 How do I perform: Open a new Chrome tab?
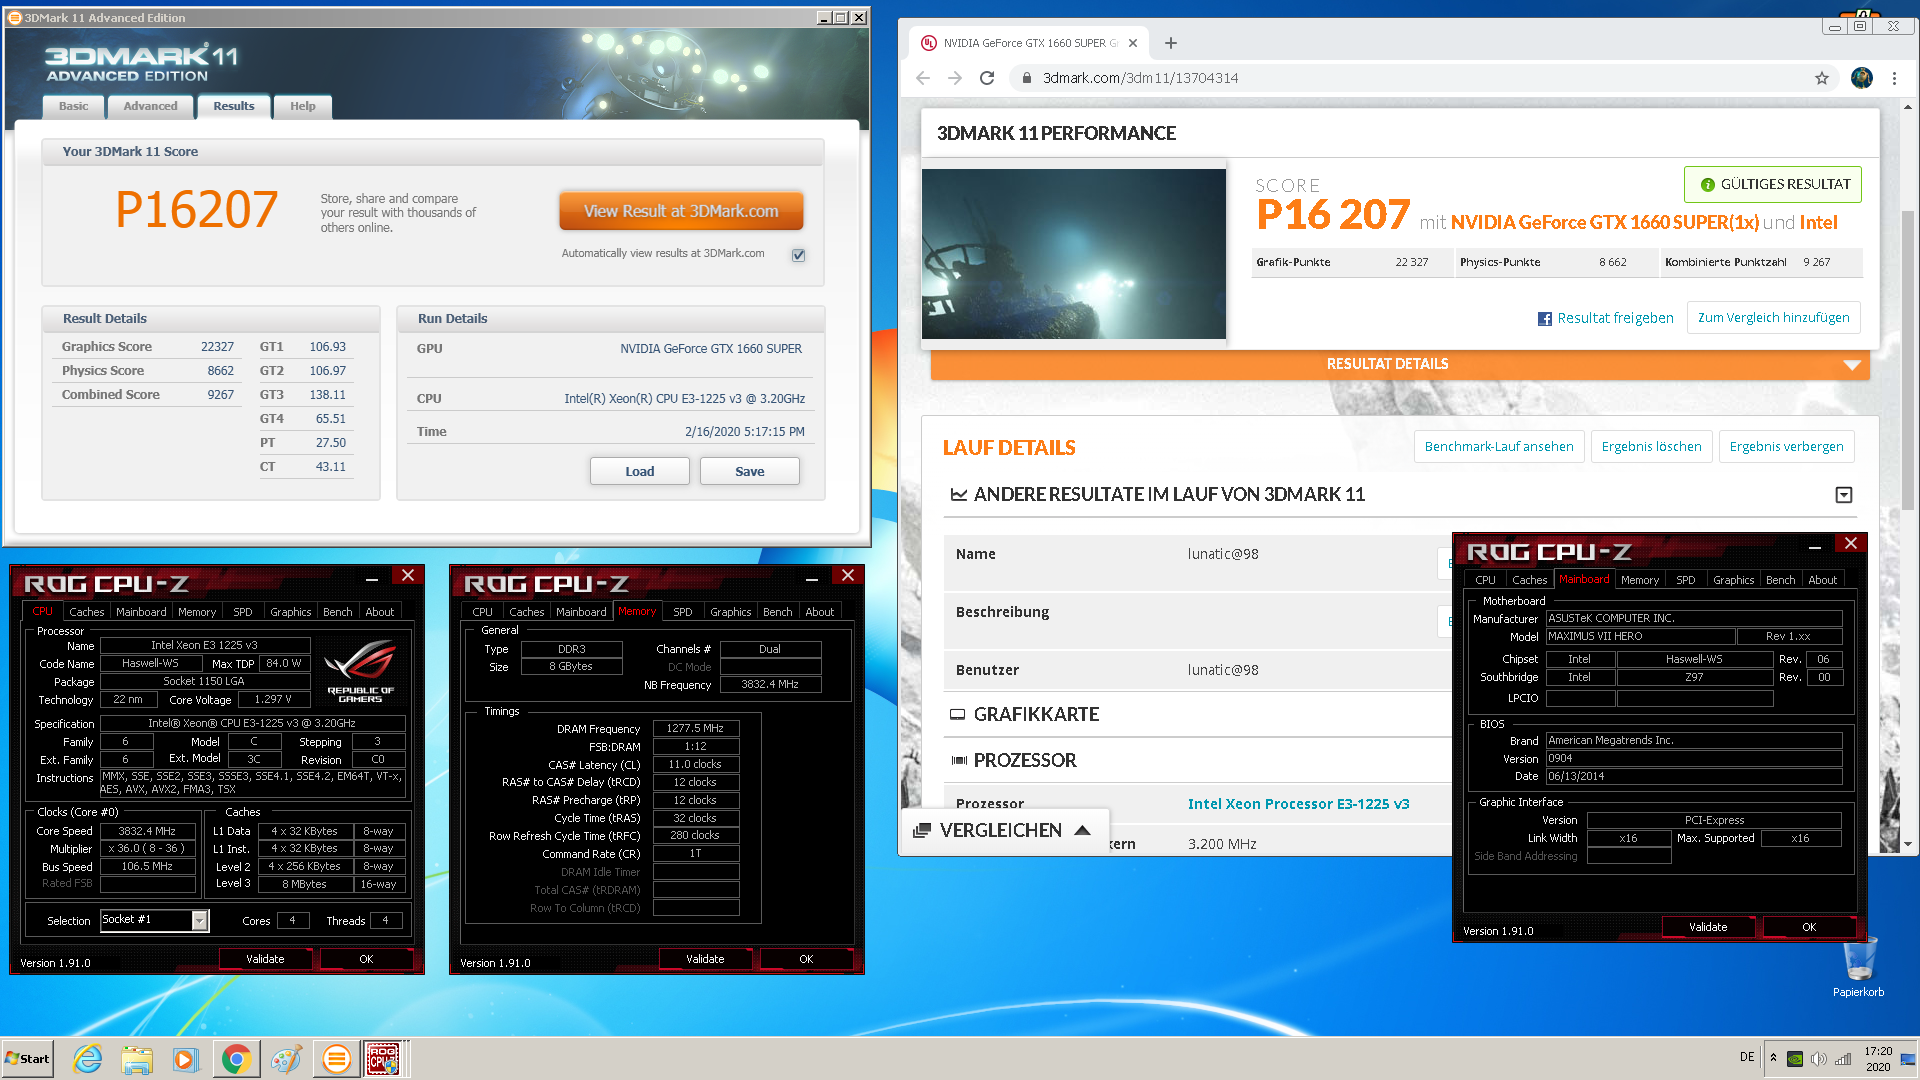[x=1171, y=43]
